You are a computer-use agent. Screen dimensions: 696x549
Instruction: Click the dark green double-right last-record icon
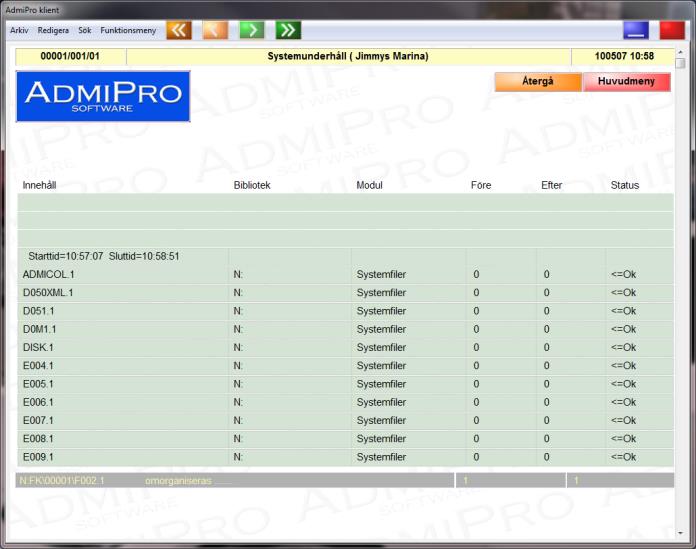pos(288,30)
